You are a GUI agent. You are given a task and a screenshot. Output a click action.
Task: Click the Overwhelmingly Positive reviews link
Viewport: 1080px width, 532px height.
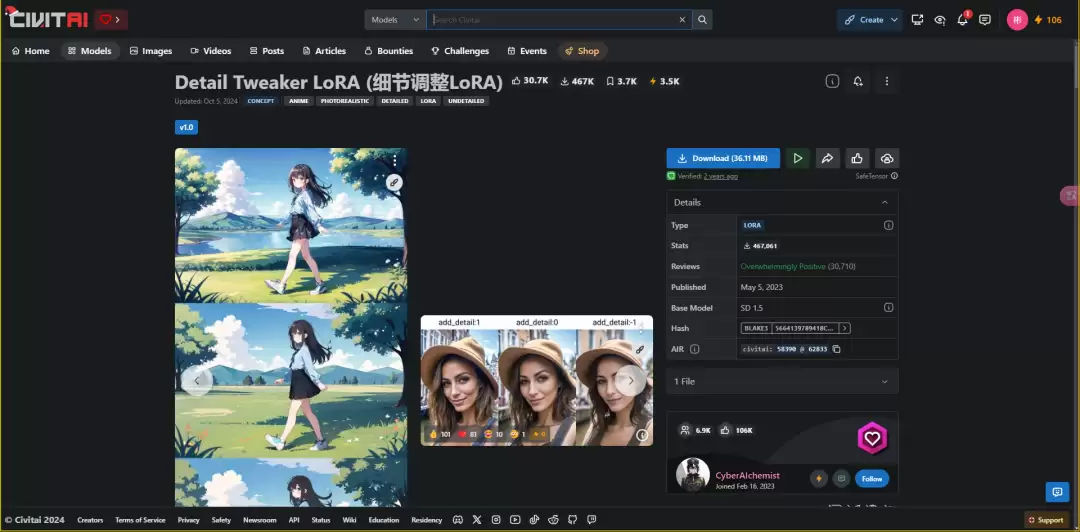coord(782,266)
